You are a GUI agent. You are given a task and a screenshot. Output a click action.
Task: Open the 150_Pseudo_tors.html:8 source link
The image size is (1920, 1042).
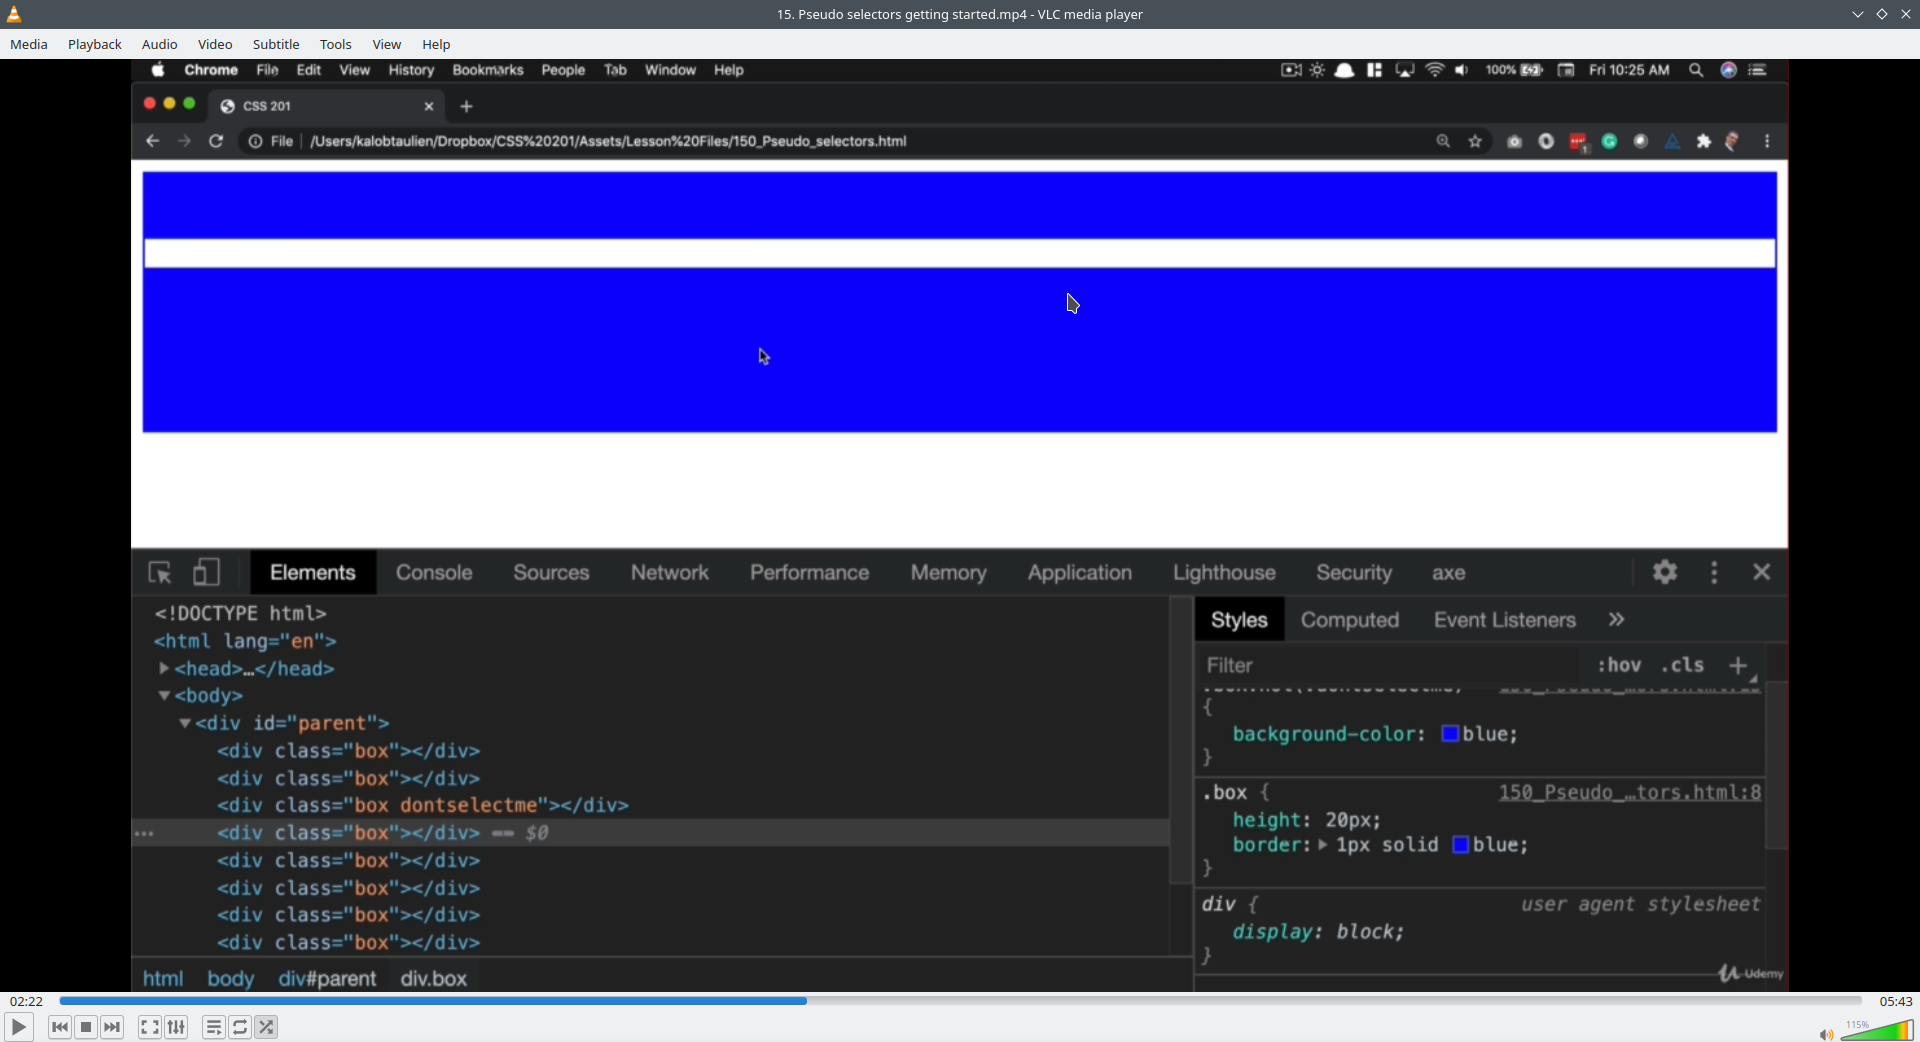[1630, 793]
